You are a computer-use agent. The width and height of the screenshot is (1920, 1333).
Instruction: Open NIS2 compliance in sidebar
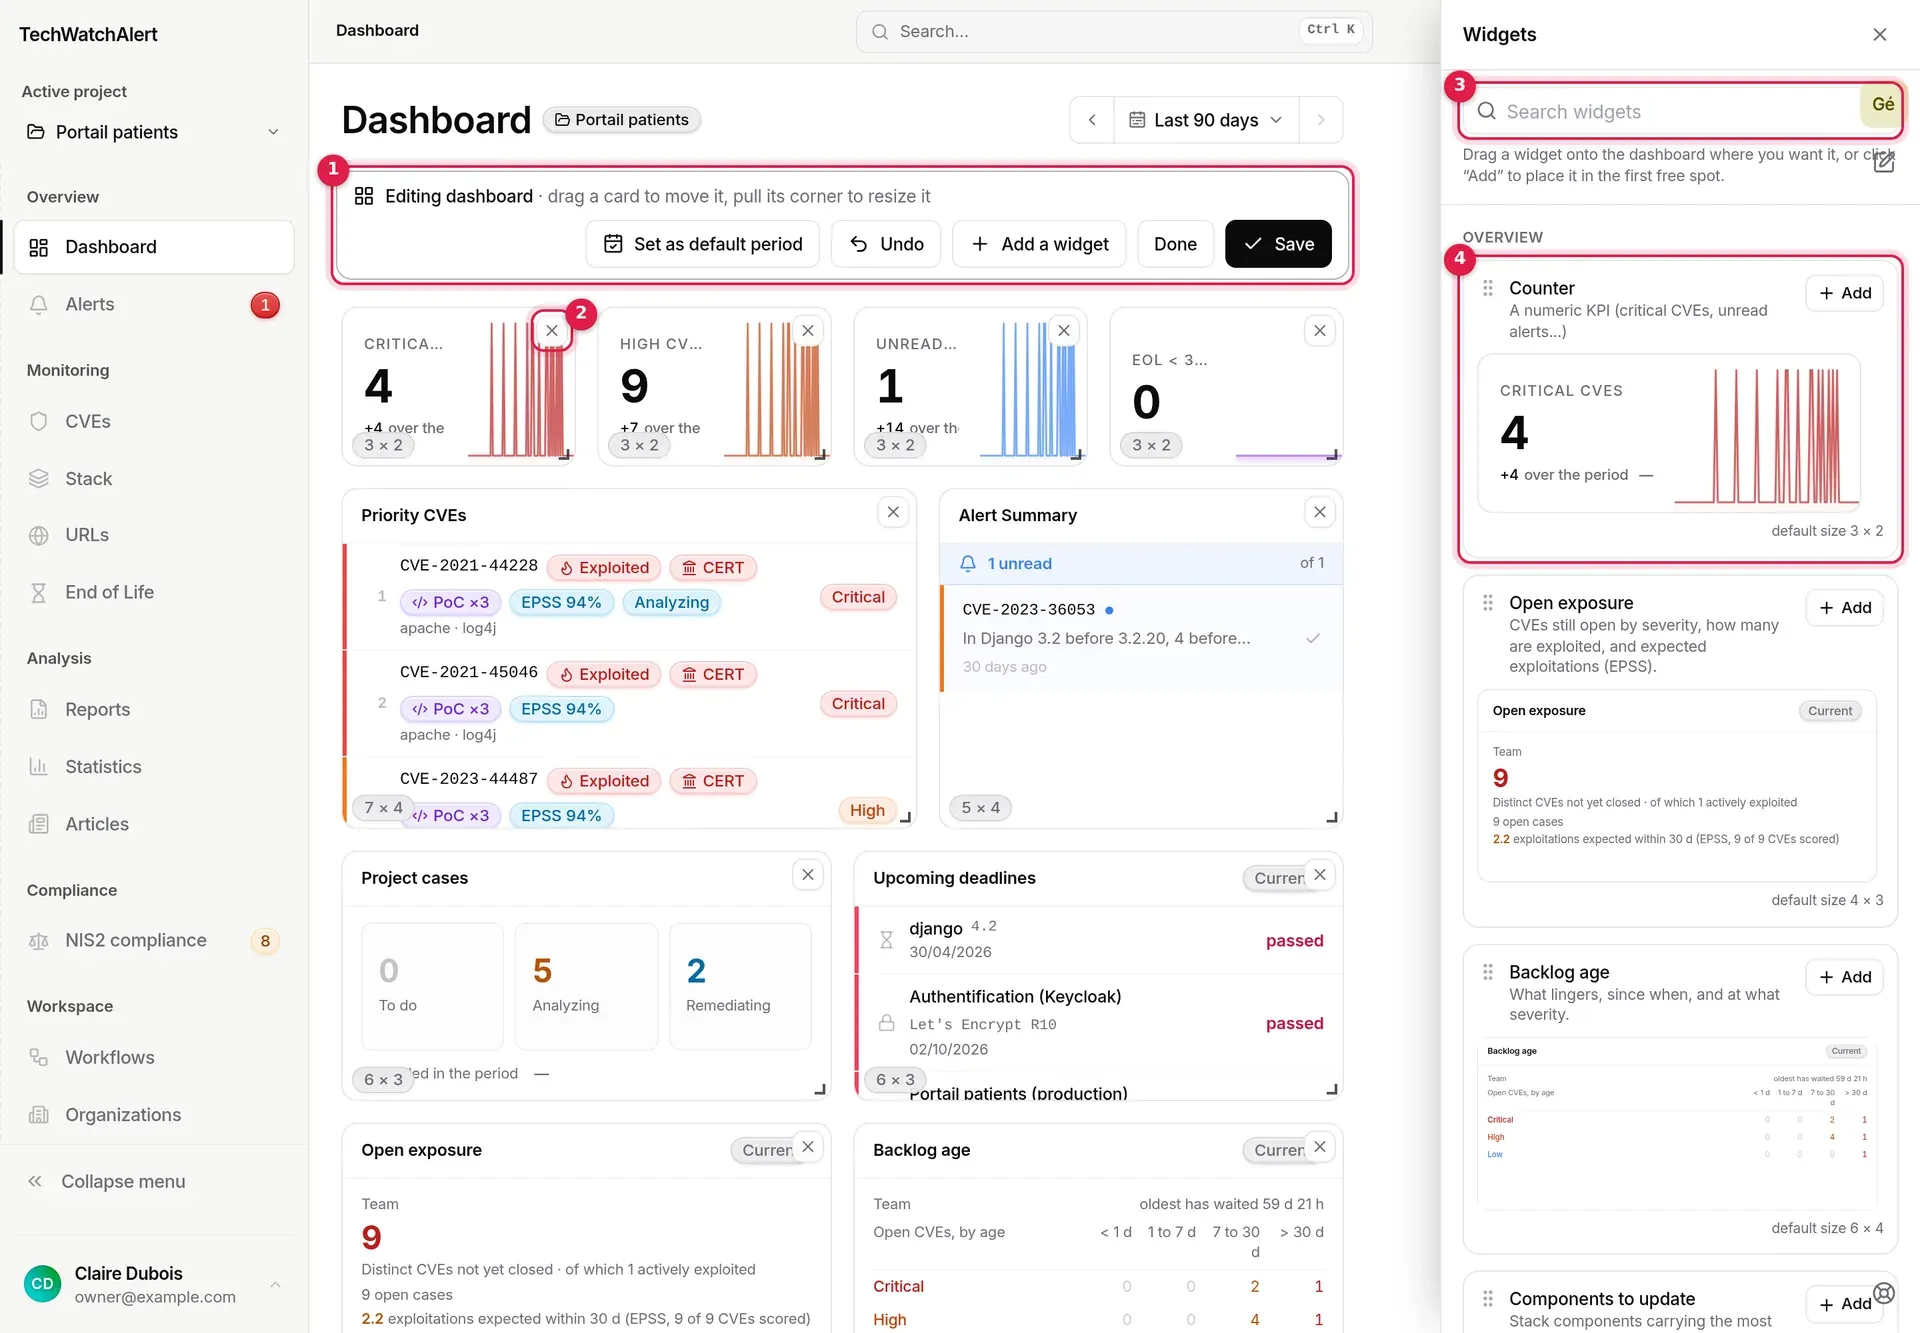153,940
